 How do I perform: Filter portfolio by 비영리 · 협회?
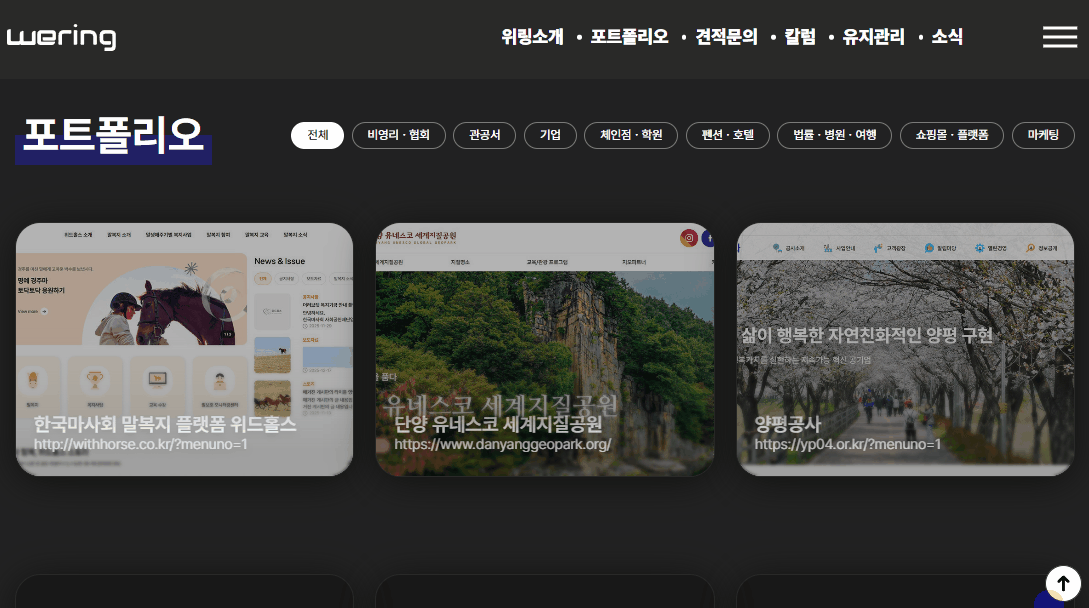pyautogui.click(x=398, y=135)
